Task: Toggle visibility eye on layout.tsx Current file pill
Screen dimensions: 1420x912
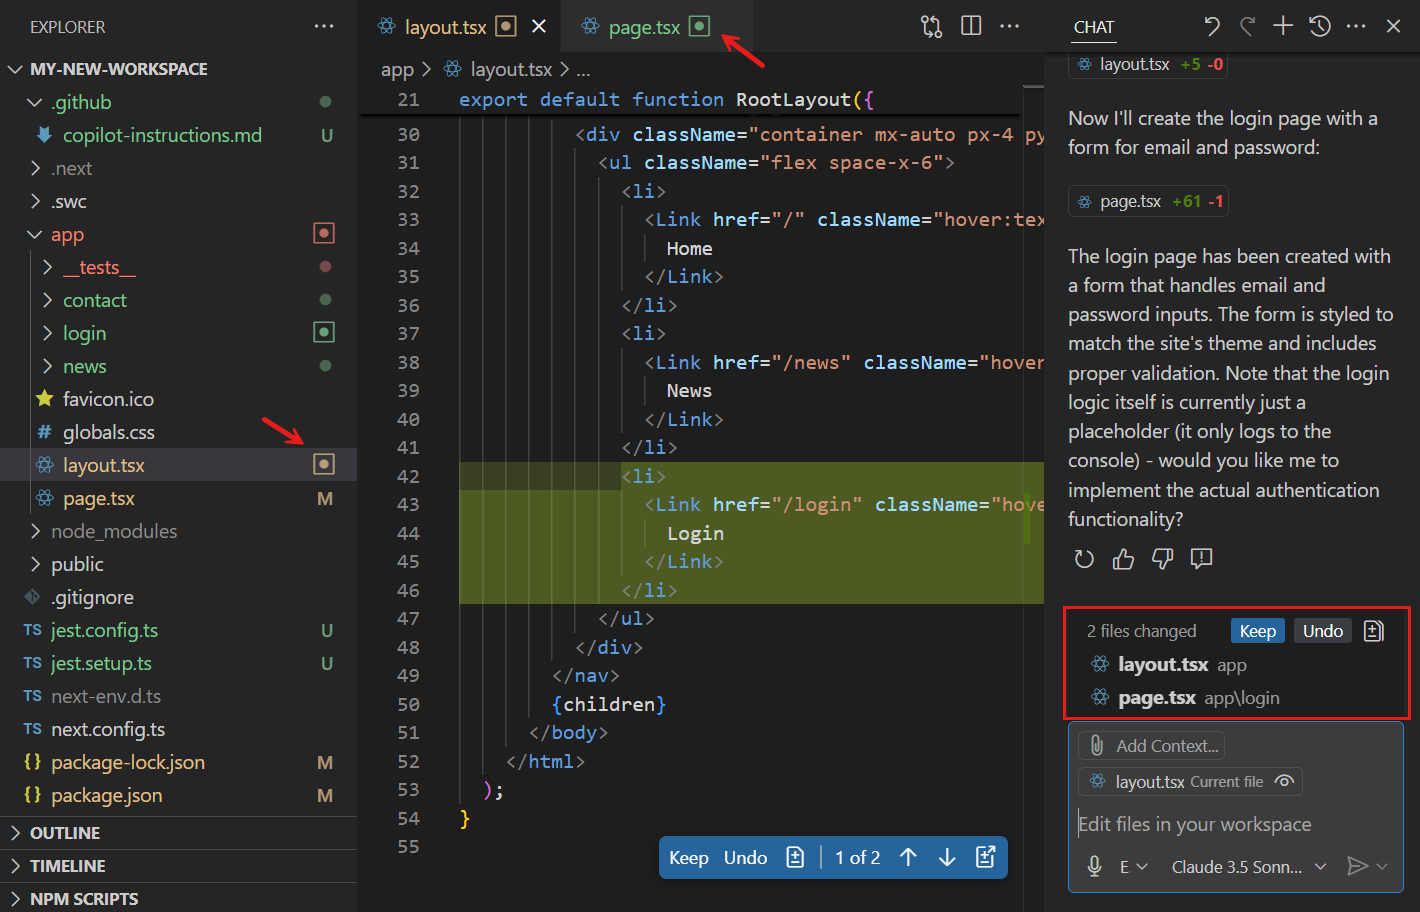Action: point(1284,781)
